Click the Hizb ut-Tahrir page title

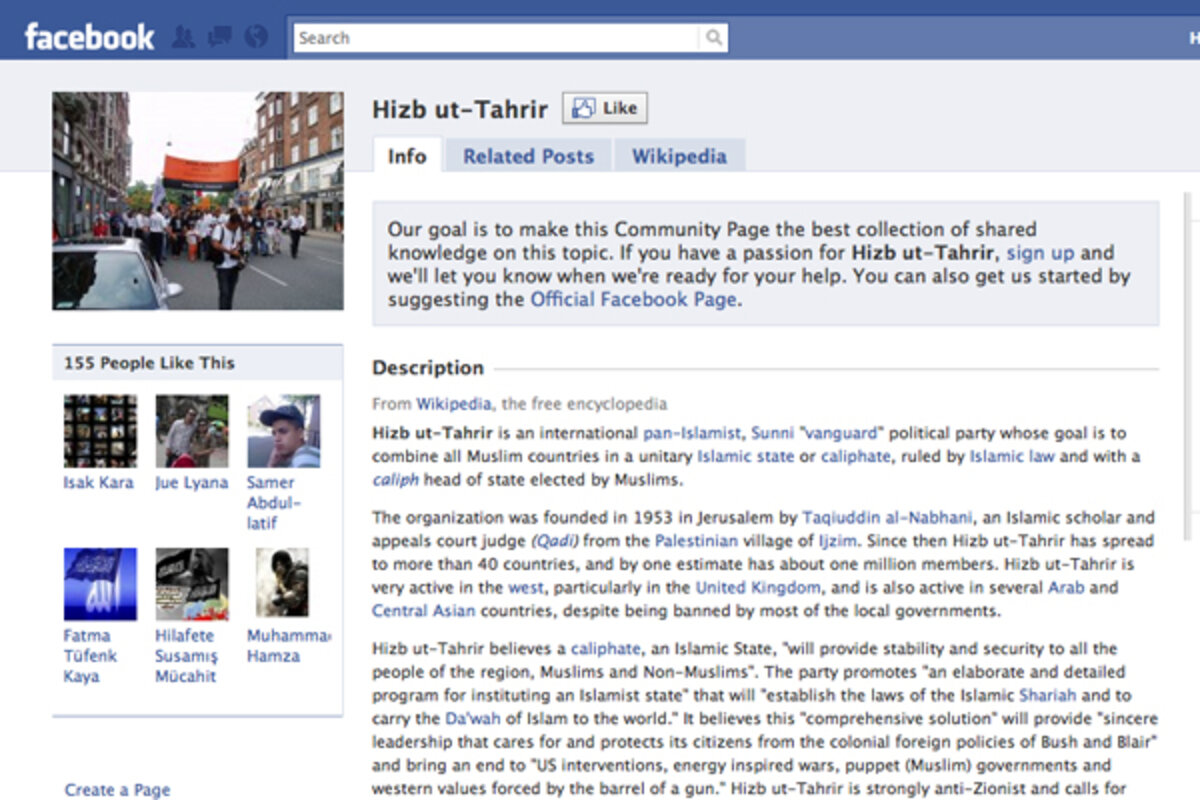click(x=460, y=109)
